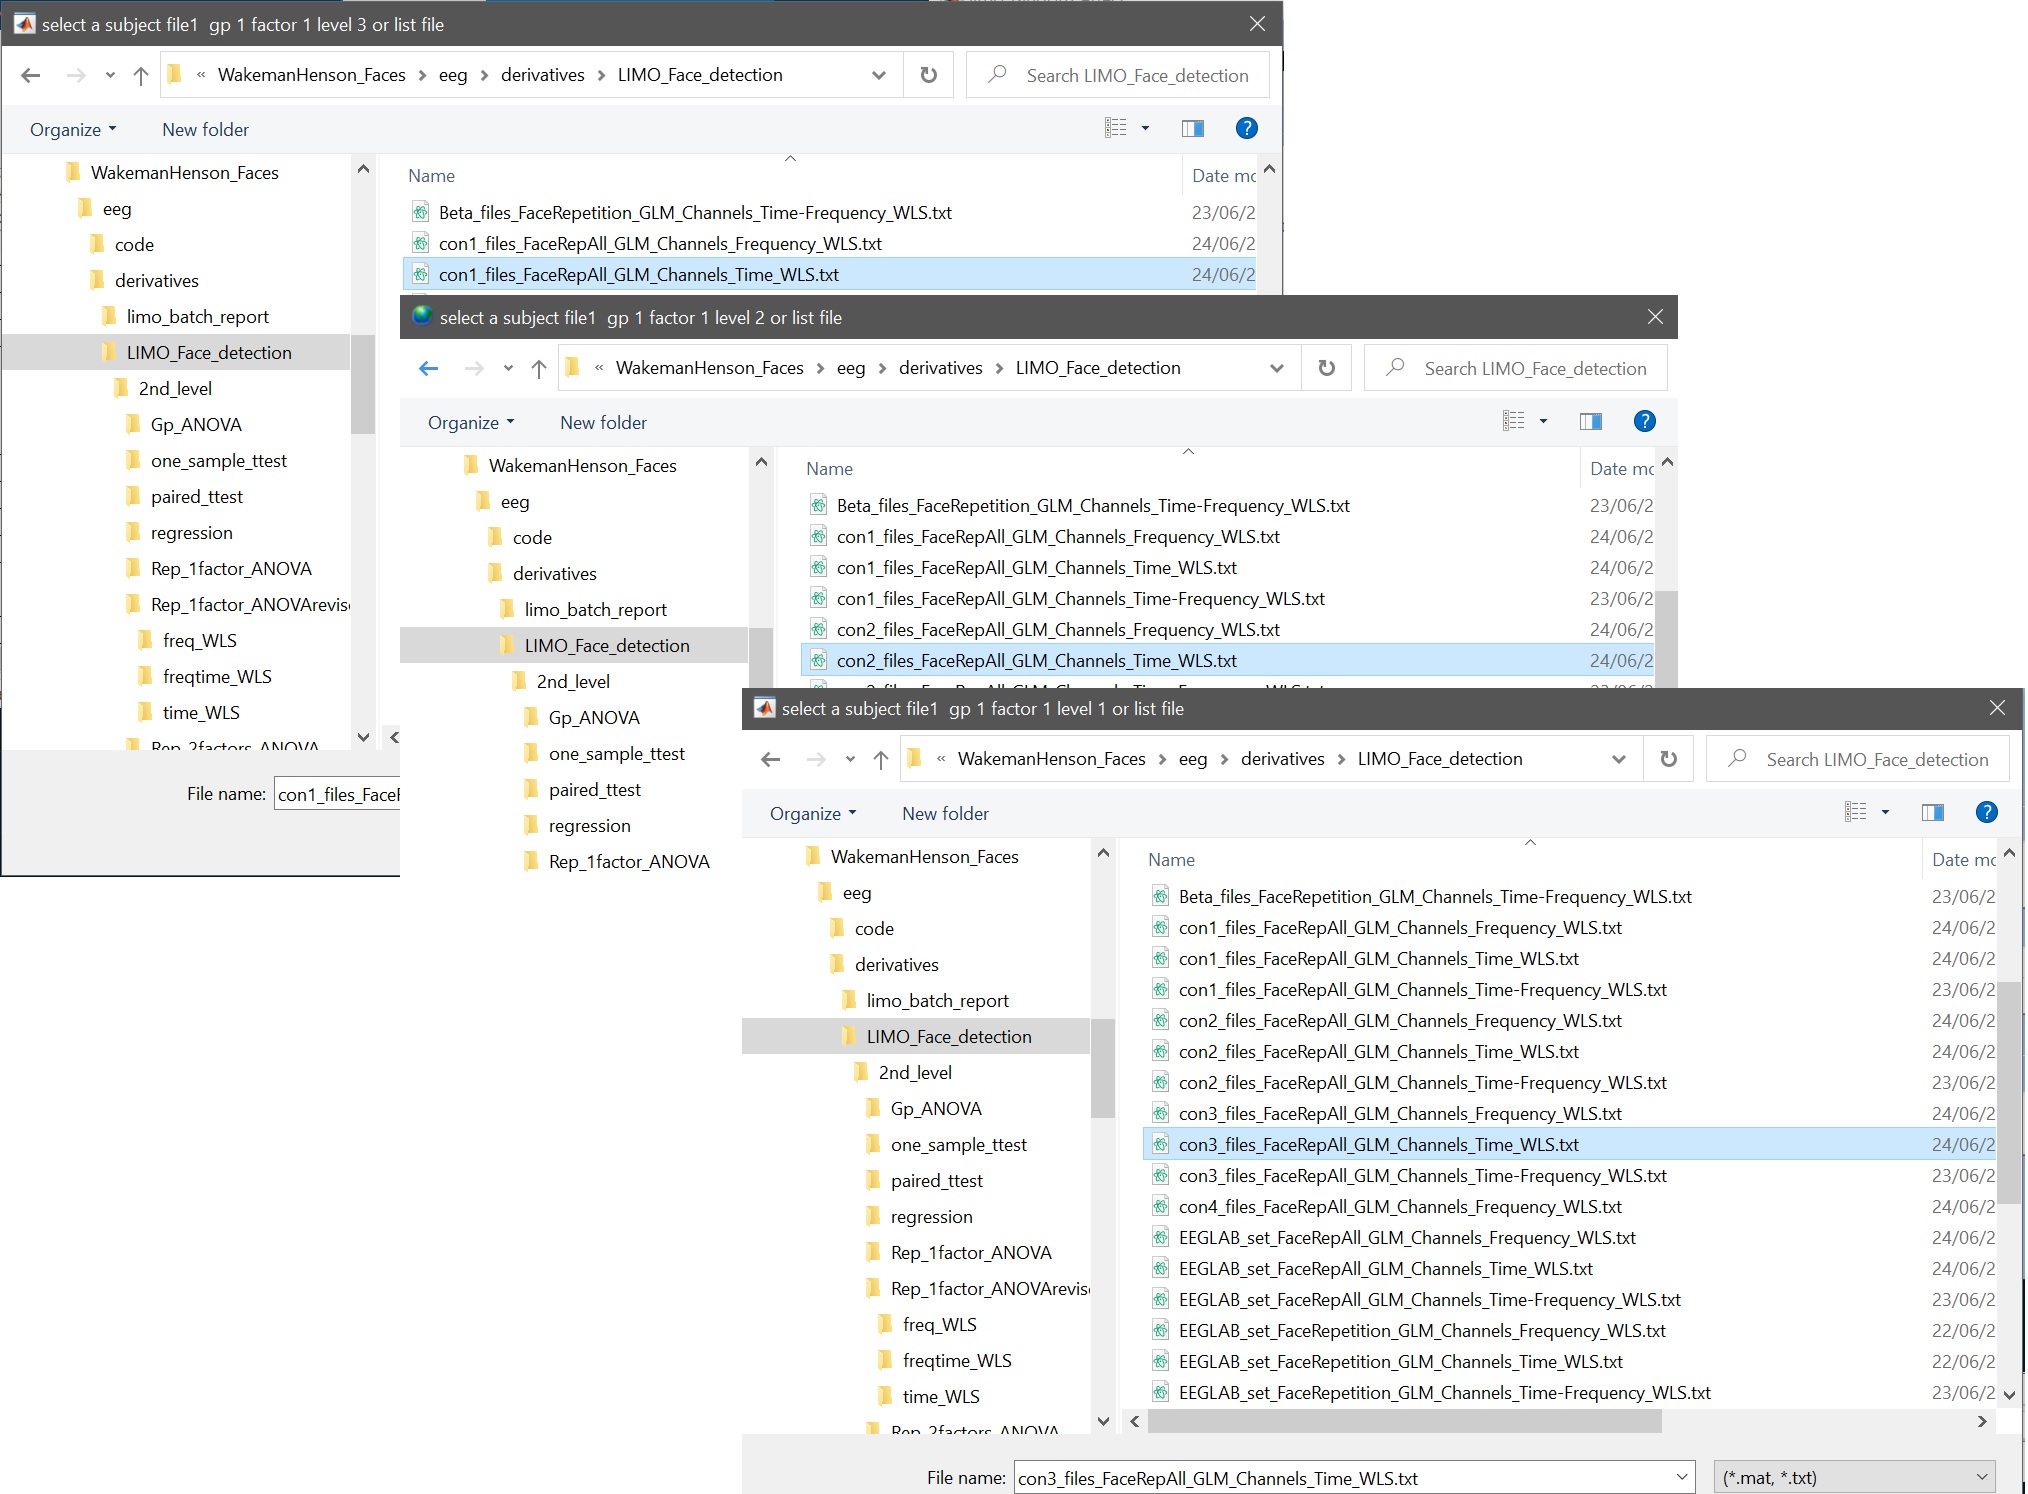Open view options arrow in level 1 dialog

click(x=1885, y=812)
